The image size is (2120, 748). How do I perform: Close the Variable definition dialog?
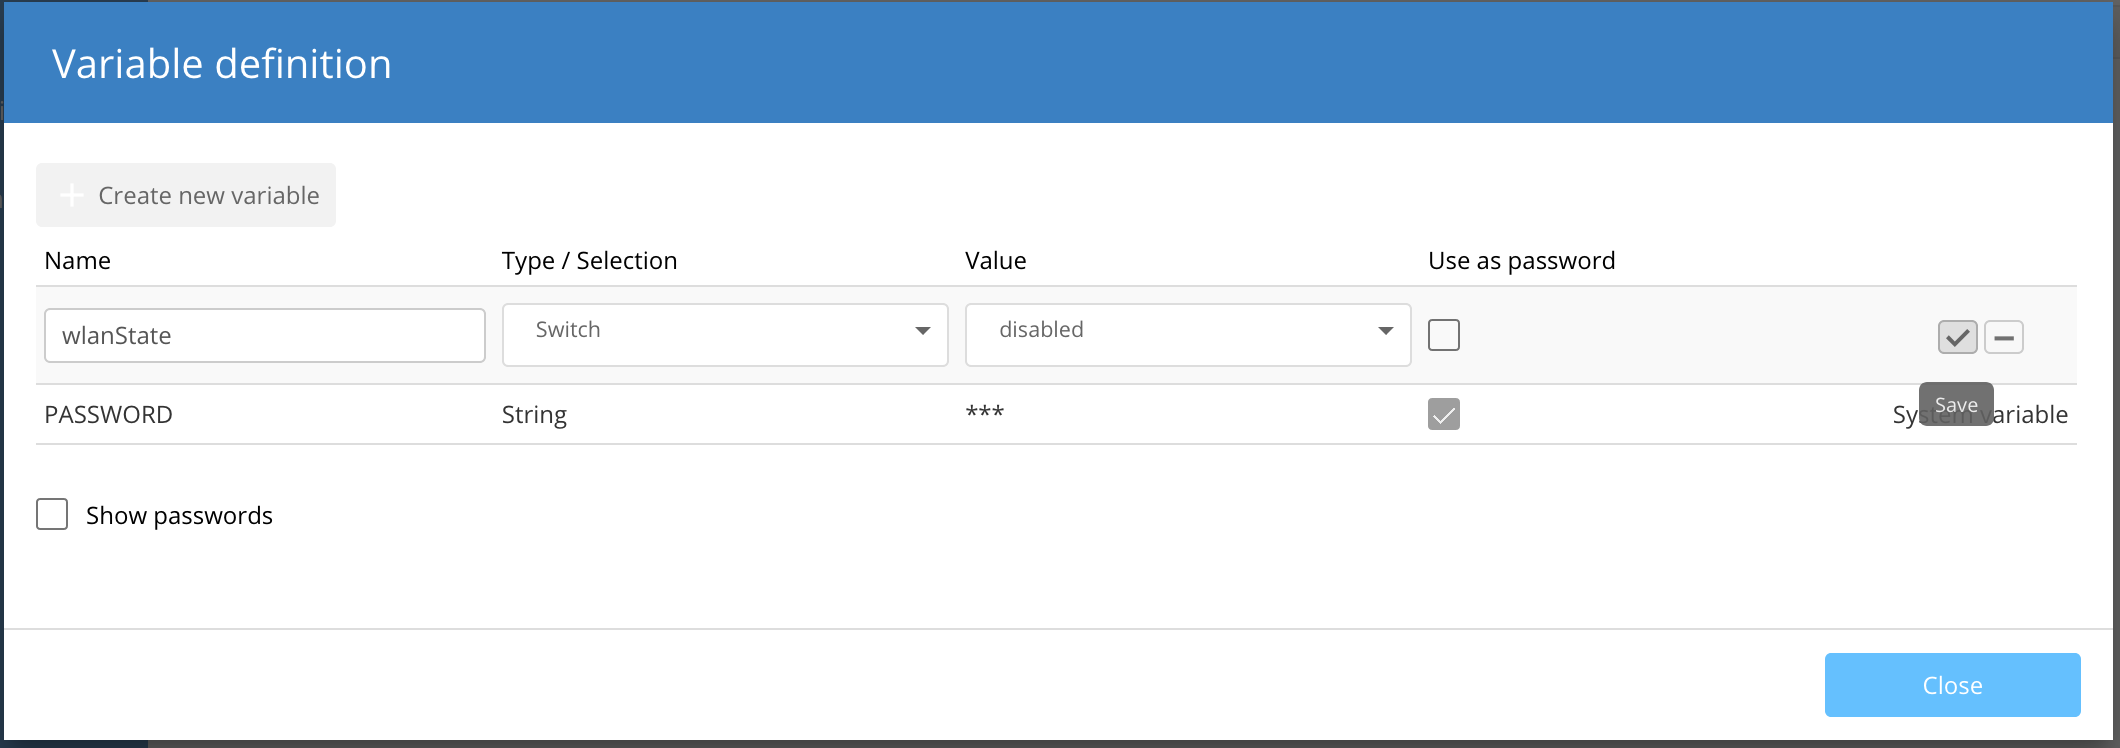point(1951,685)
